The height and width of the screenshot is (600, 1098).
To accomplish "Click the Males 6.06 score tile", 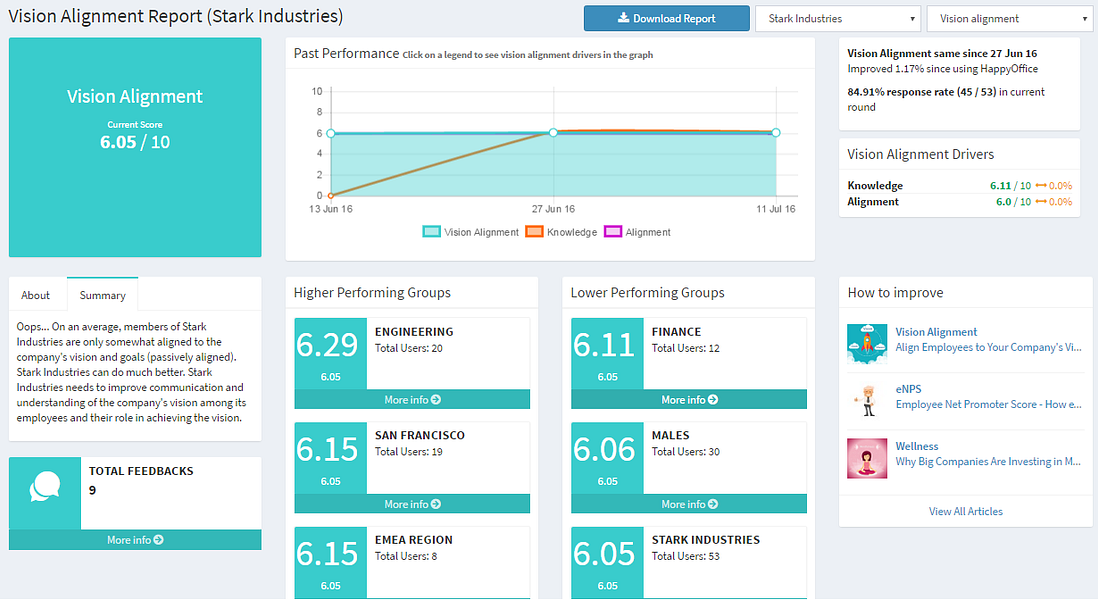I will pyautogui.click(x=607, y=458).
